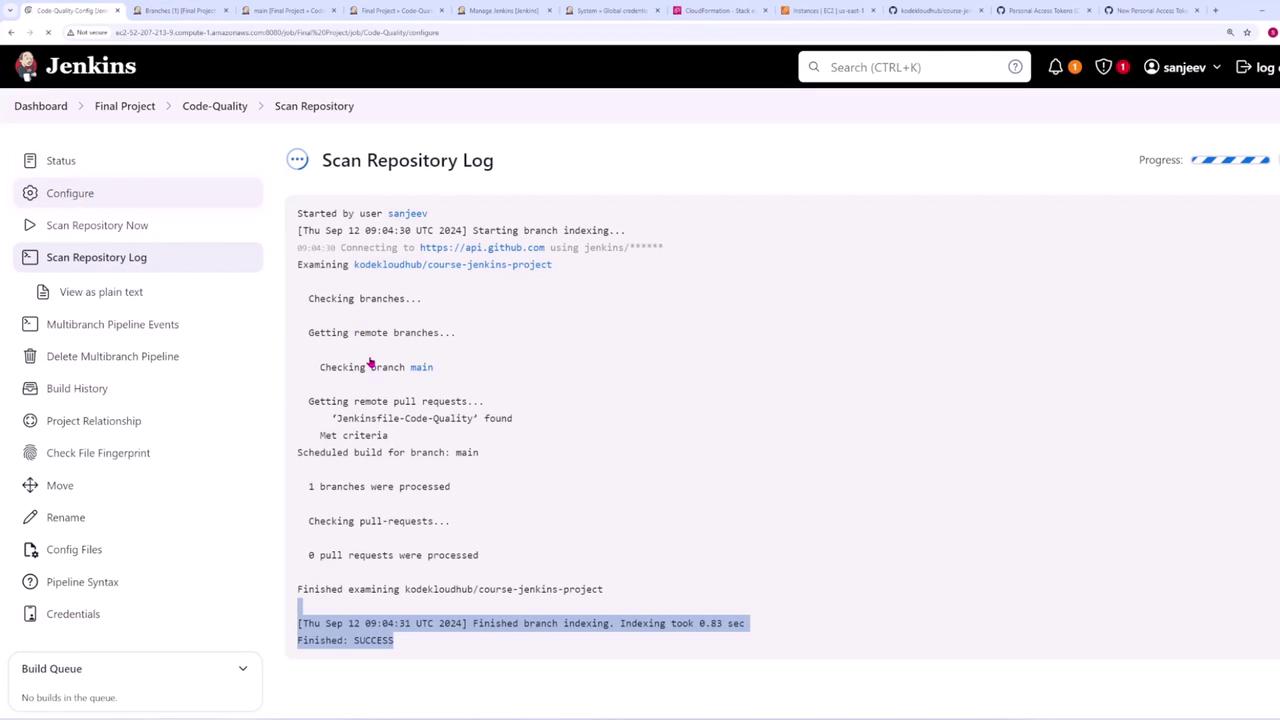Screen dimensions: 1280x720
Task: Switch to Personal Access Tokens tab
Action: click(1043, 10)
